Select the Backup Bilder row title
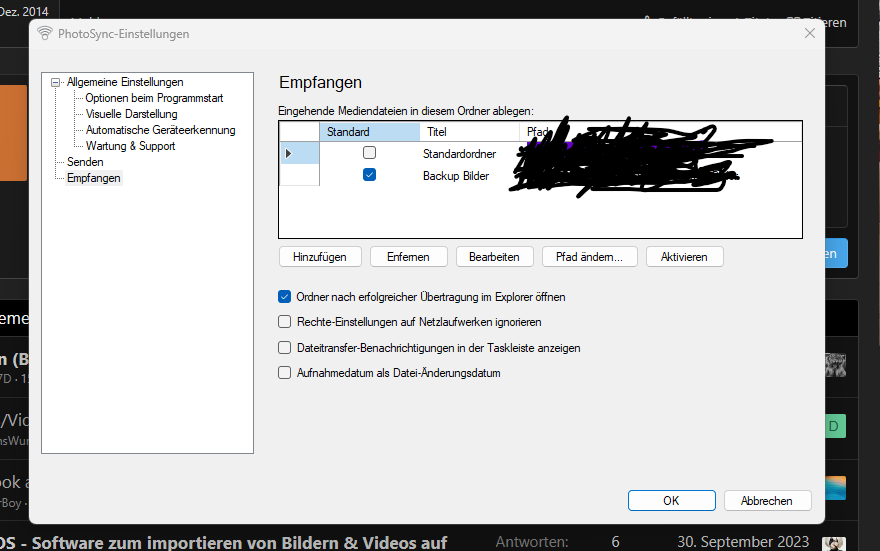 [456, 176]
